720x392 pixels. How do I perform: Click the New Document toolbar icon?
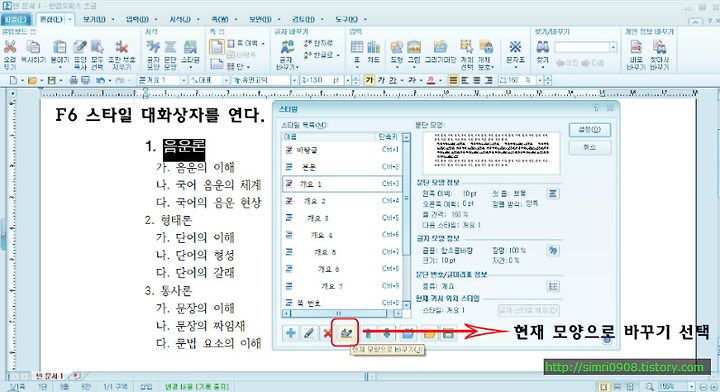[13, 80]
